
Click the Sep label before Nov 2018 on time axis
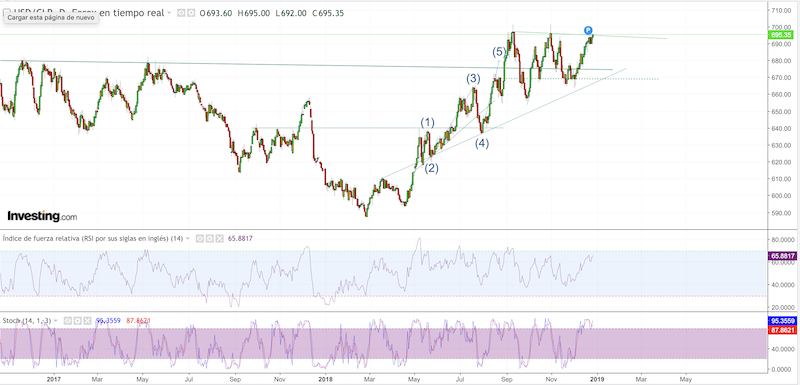pyautogui.click(x=506, y=379)
